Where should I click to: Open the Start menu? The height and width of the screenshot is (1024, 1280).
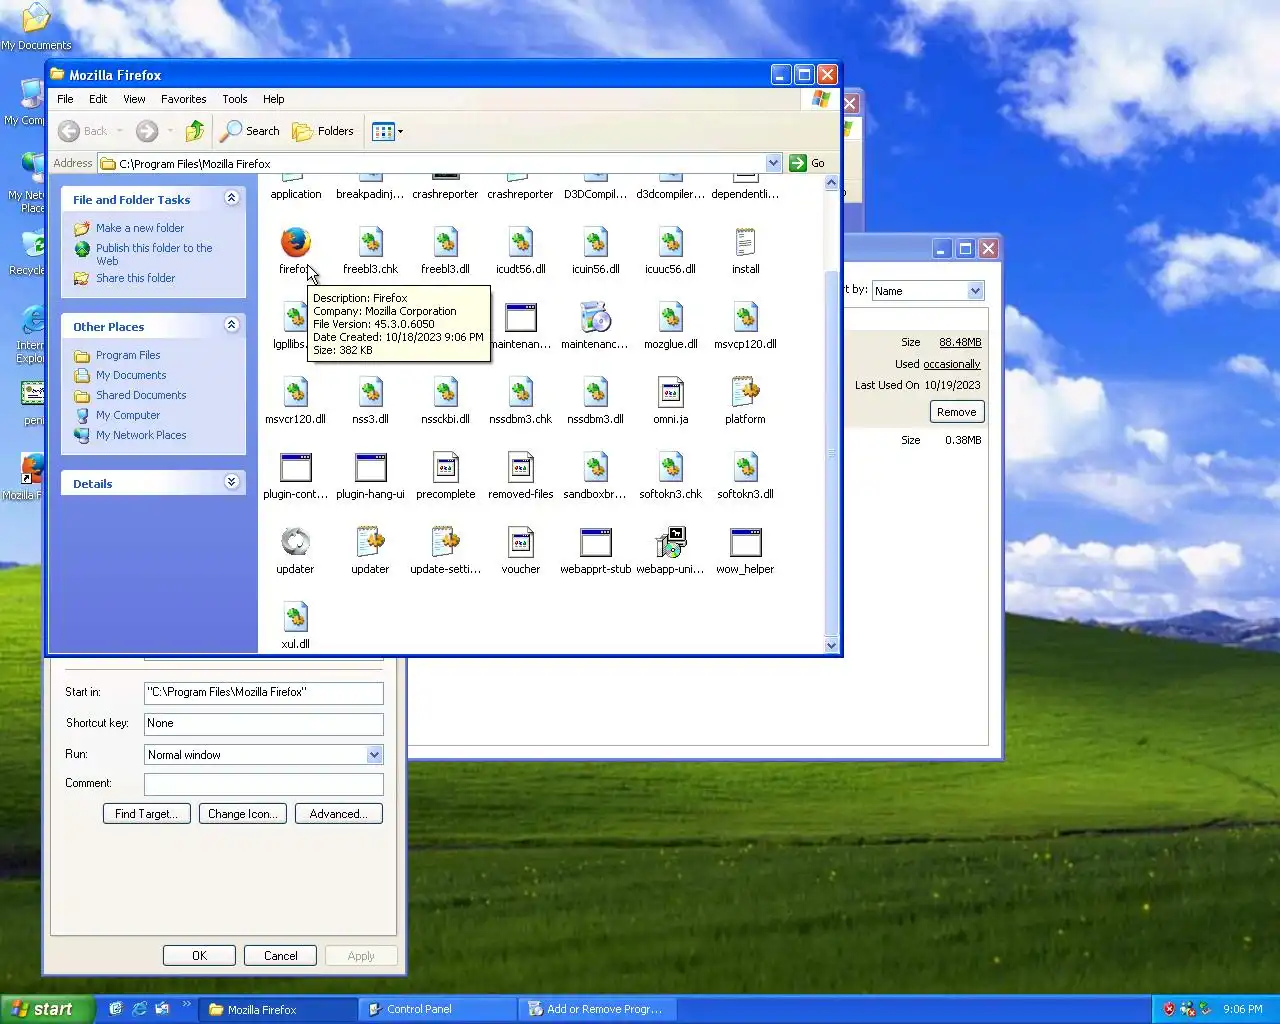point(47,1009)
